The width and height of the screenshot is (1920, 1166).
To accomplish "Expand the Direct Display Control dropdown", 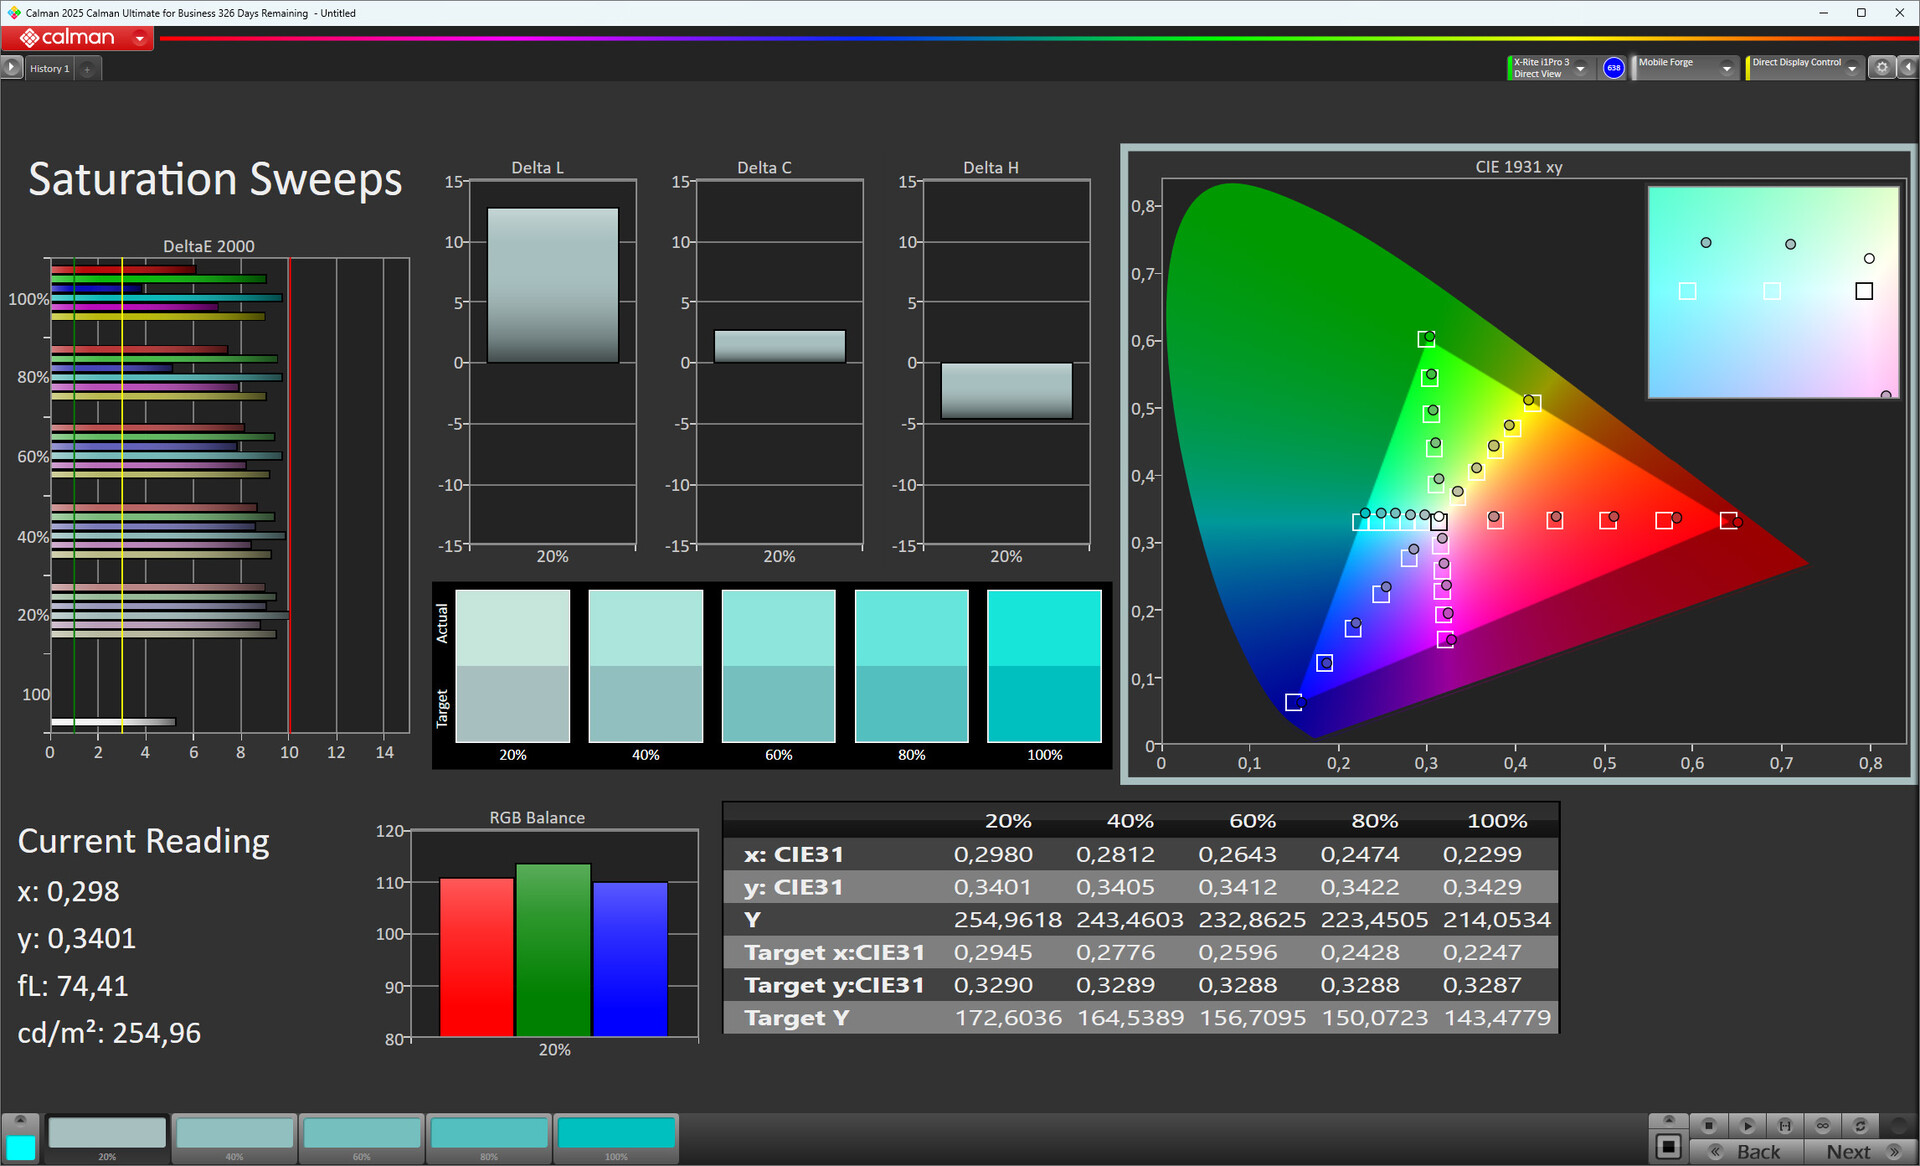I will [1852, 68].
